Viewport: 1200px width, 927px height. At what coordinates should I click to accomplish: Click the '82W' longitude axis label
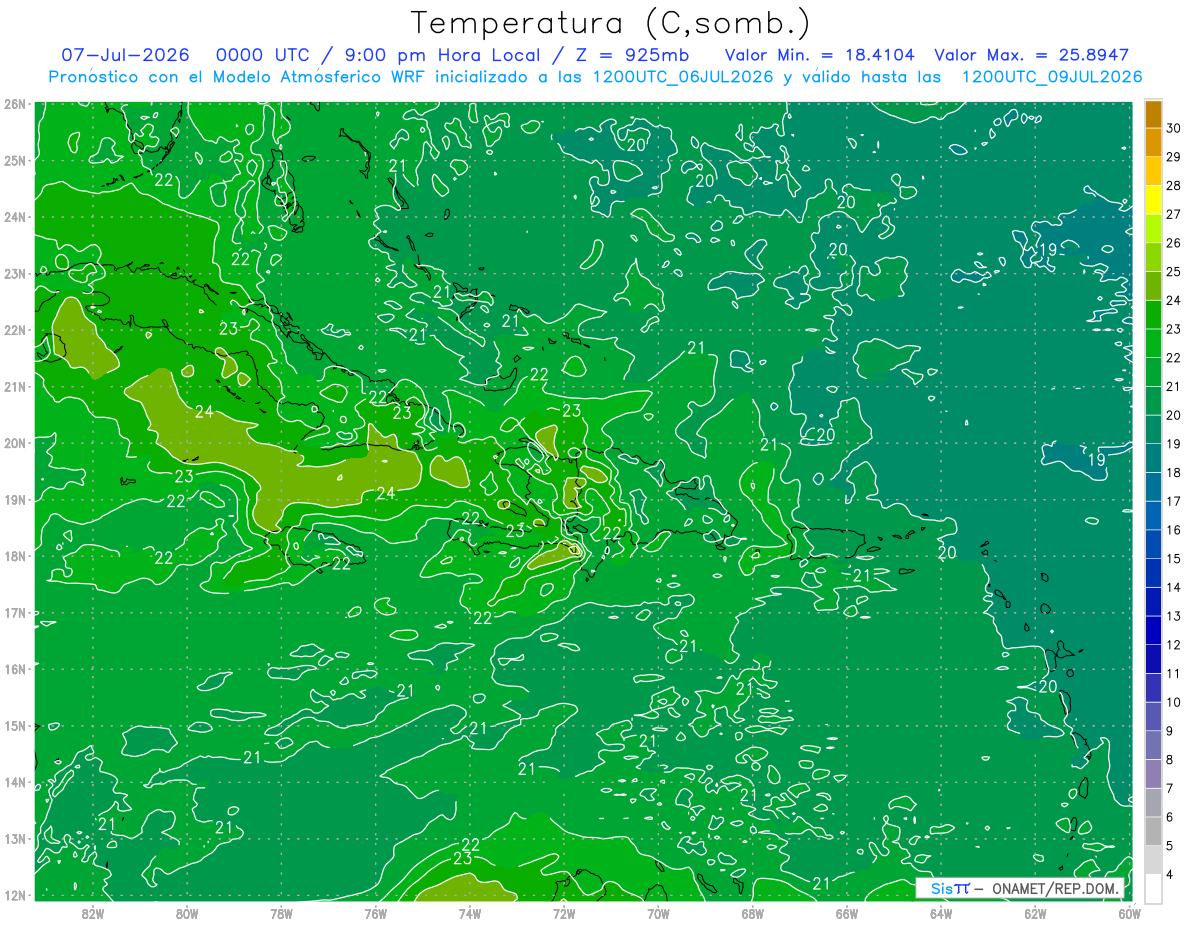(92, 912)
